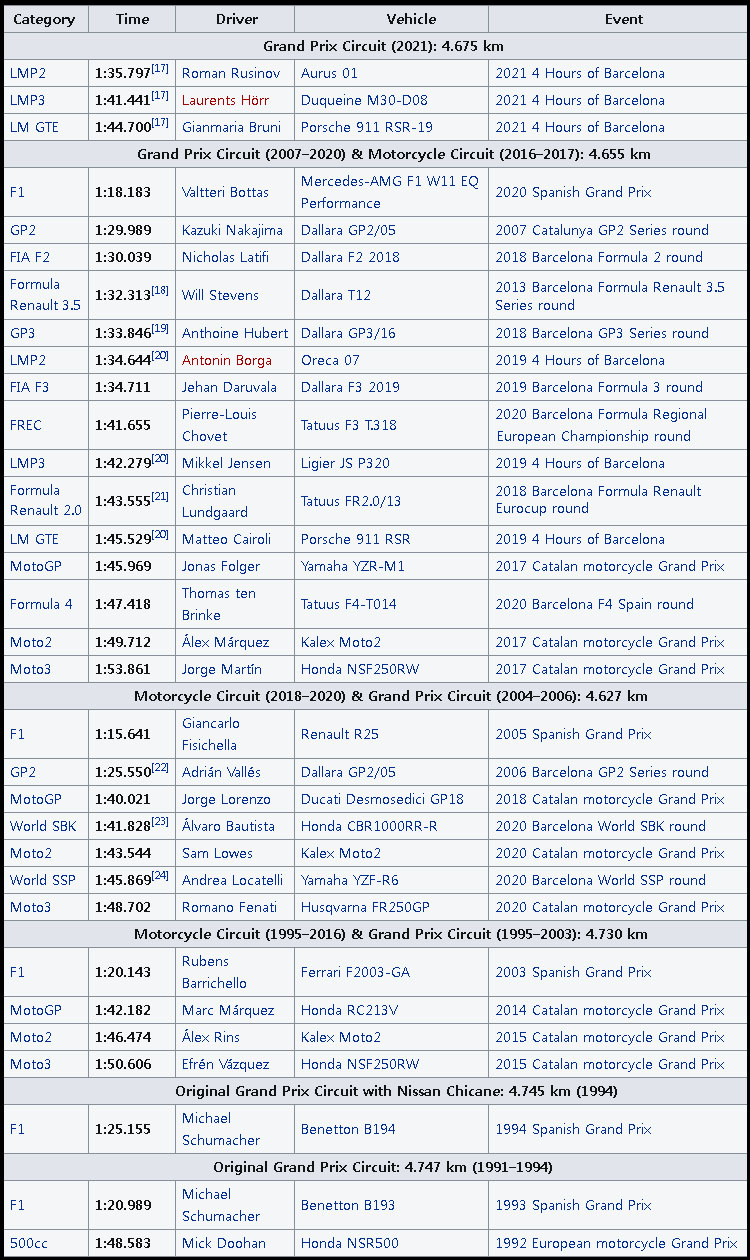
Task: Open the Matteo Cairoli driver link
Action: [x=226, y=539]
